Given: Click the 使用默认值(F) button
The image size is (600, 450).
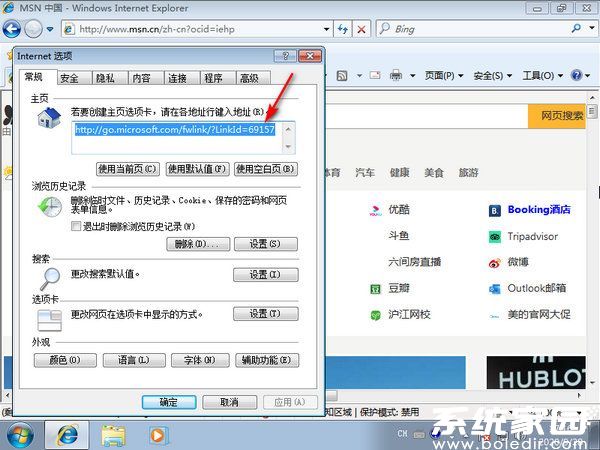Looking at the screenshot, I should tap(197, 169).
